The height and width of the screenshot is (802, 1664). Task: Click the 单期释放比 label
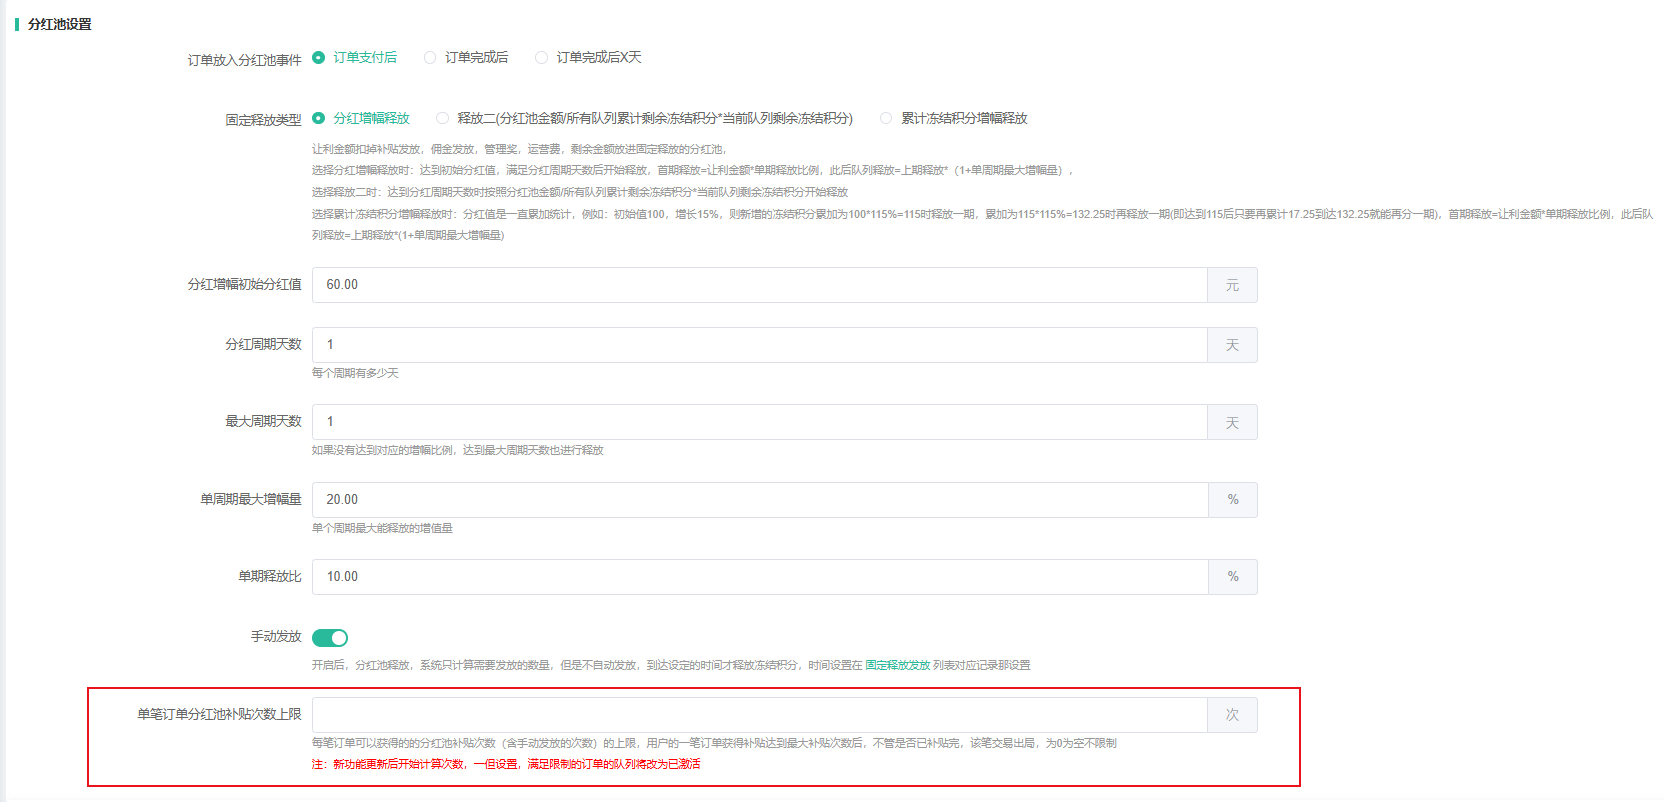(x=270, y=577)
